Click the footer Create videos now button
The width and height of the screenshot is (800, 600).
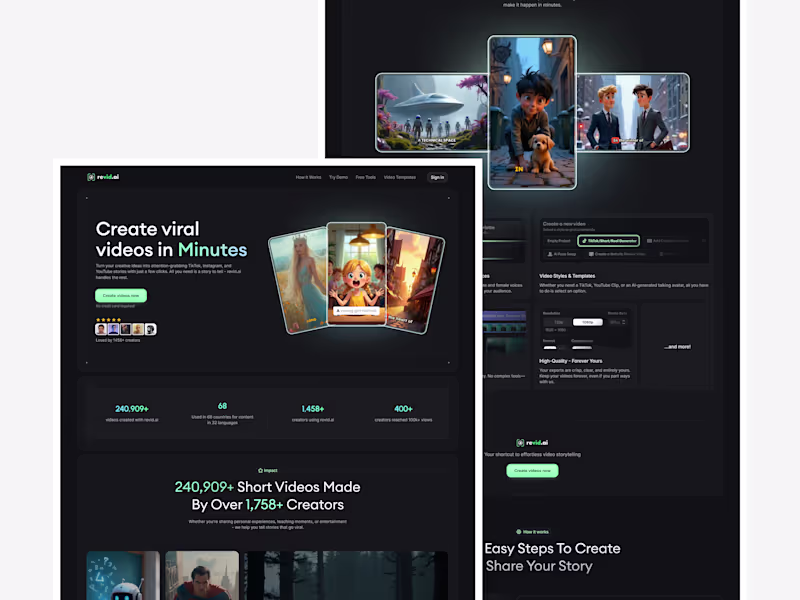tap(532, 470)
